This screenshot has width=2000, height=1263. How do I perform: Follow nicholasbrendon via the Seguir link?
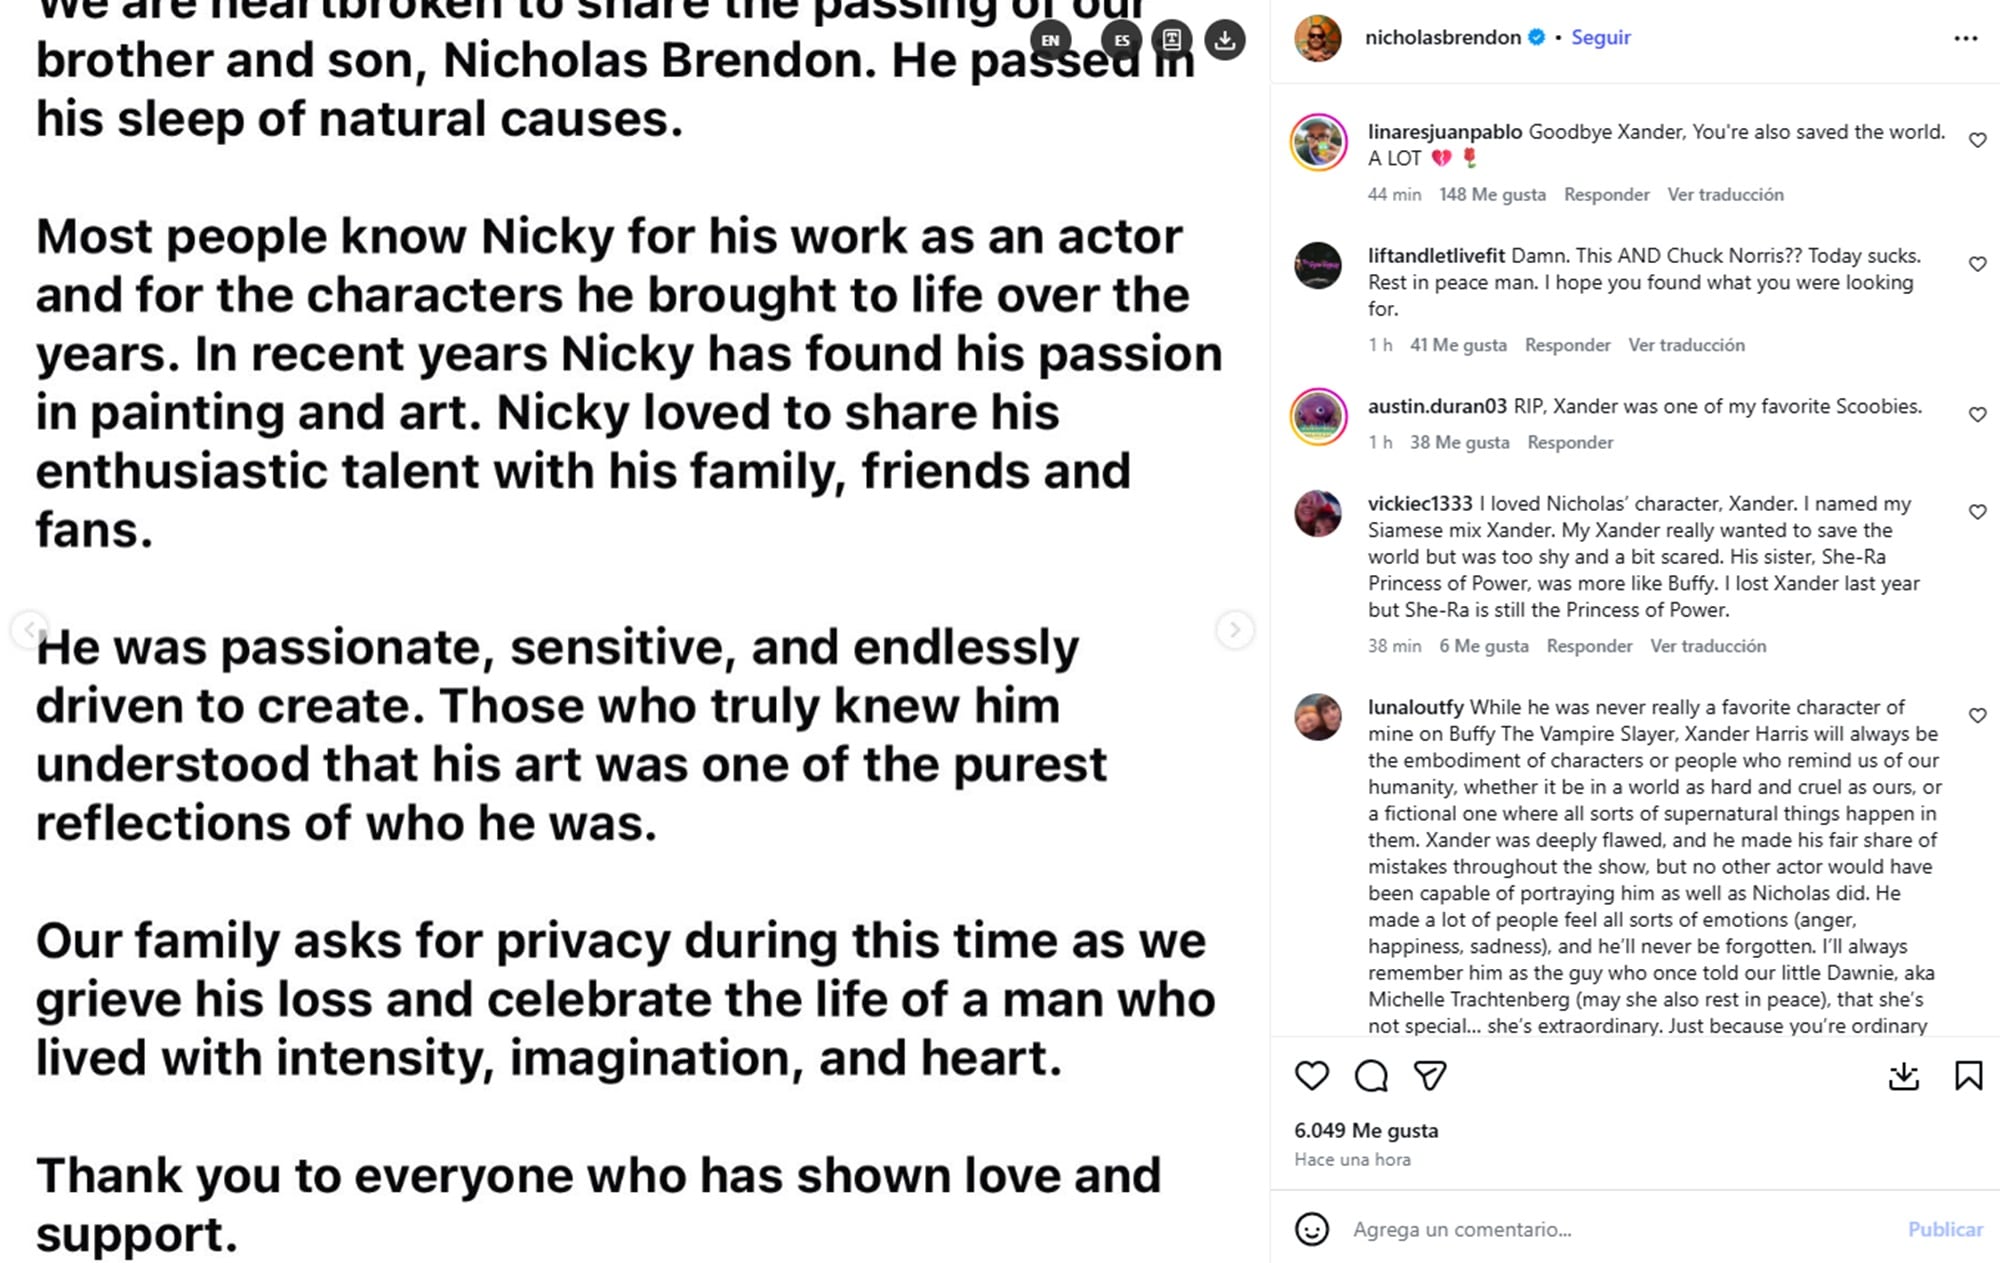click(x=1600, y=36)
